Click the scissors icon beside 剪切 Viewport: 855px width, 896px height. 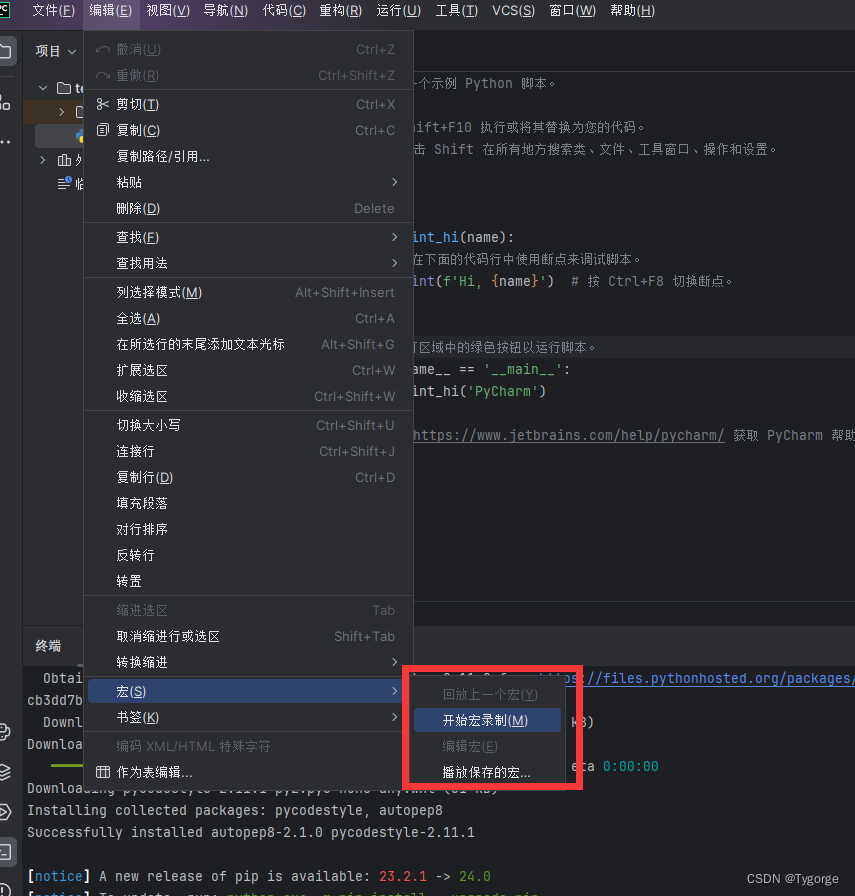tap(103, 103)
